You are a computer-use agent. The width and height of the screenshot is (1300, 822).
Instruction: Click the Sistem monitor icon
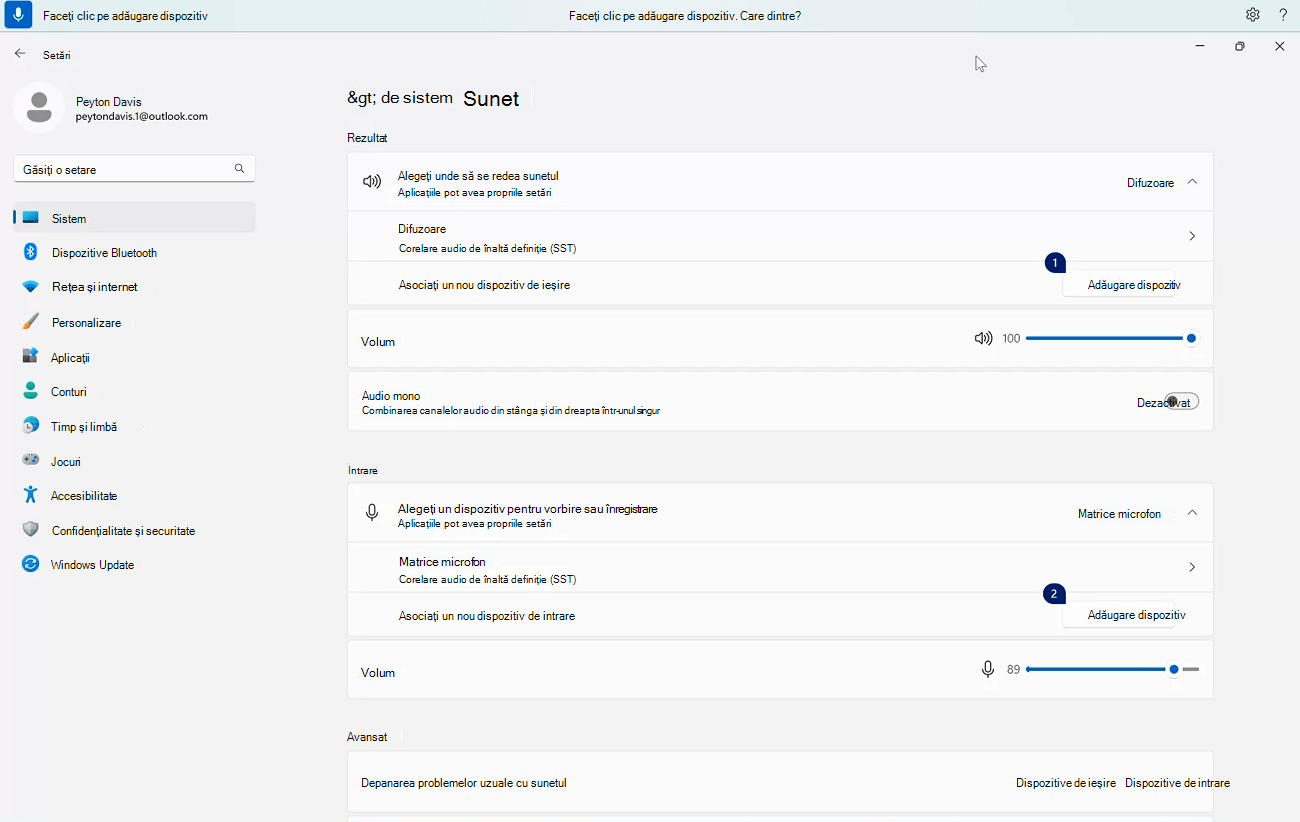point(30,218)
